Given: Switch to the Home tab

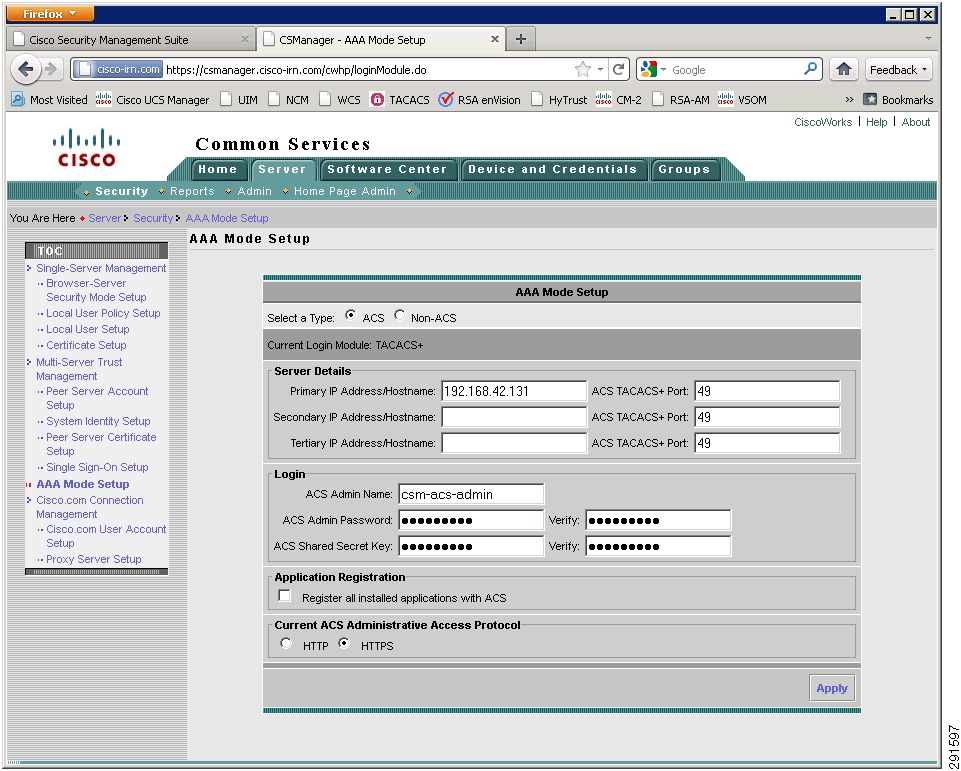Looking at the screenshot, I should click(x=218, y=169).
